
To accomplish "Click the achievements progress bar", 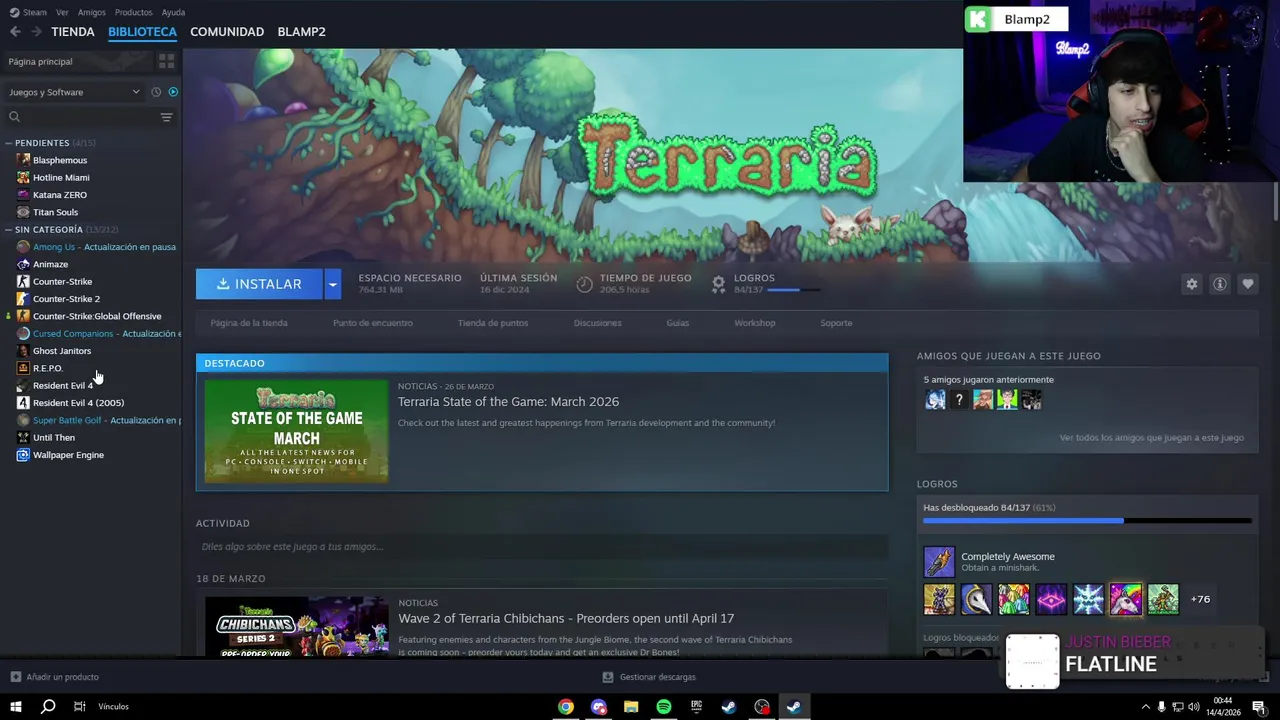I will tap(1087, 521).
